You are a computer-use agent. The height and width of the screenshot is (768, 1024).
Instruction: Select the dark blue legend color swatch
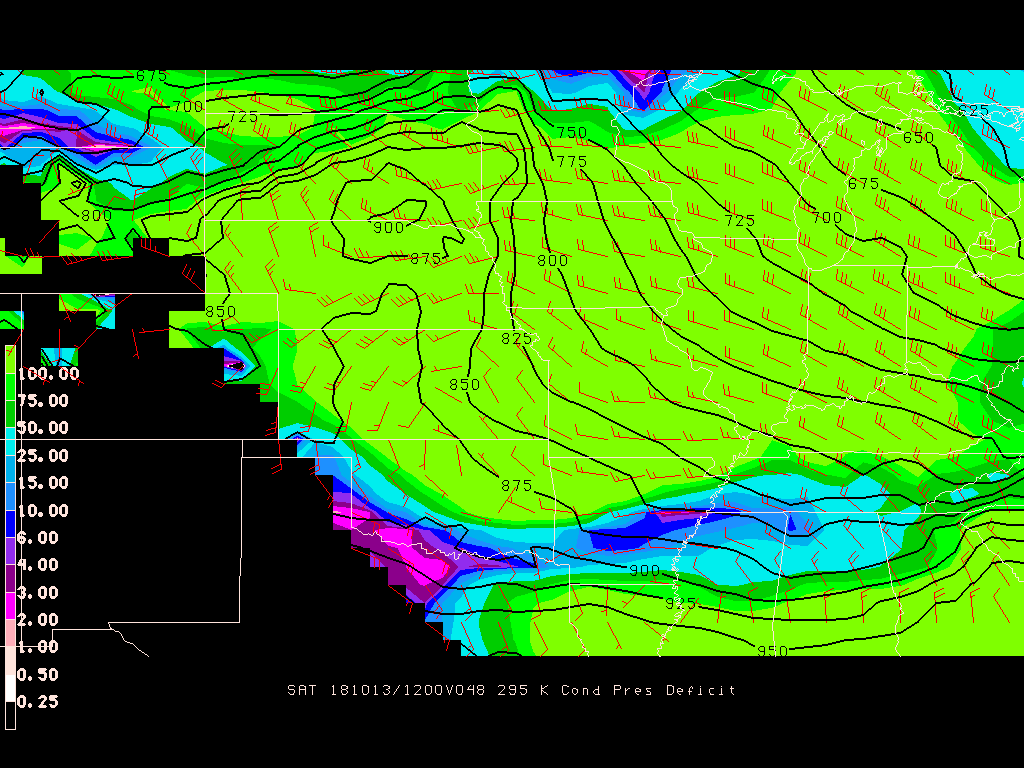[x=10, y=523]
